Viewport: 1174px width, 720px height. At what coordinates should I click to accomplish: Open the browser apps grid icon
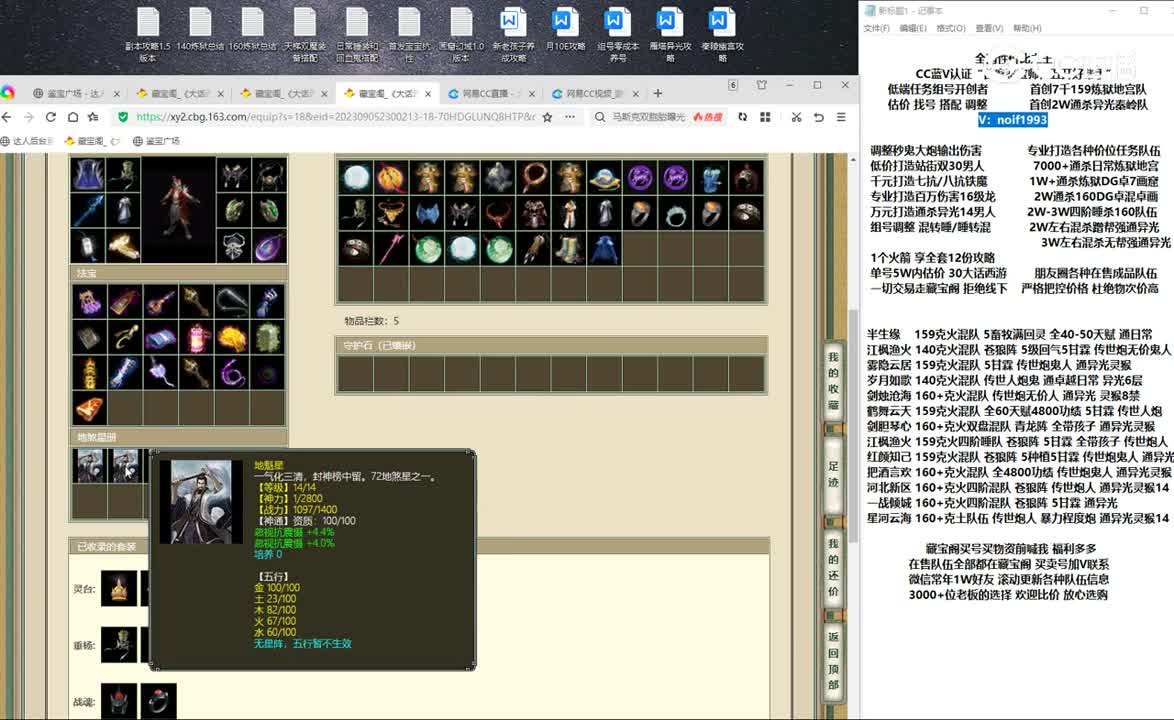click(x=765, y=117)
